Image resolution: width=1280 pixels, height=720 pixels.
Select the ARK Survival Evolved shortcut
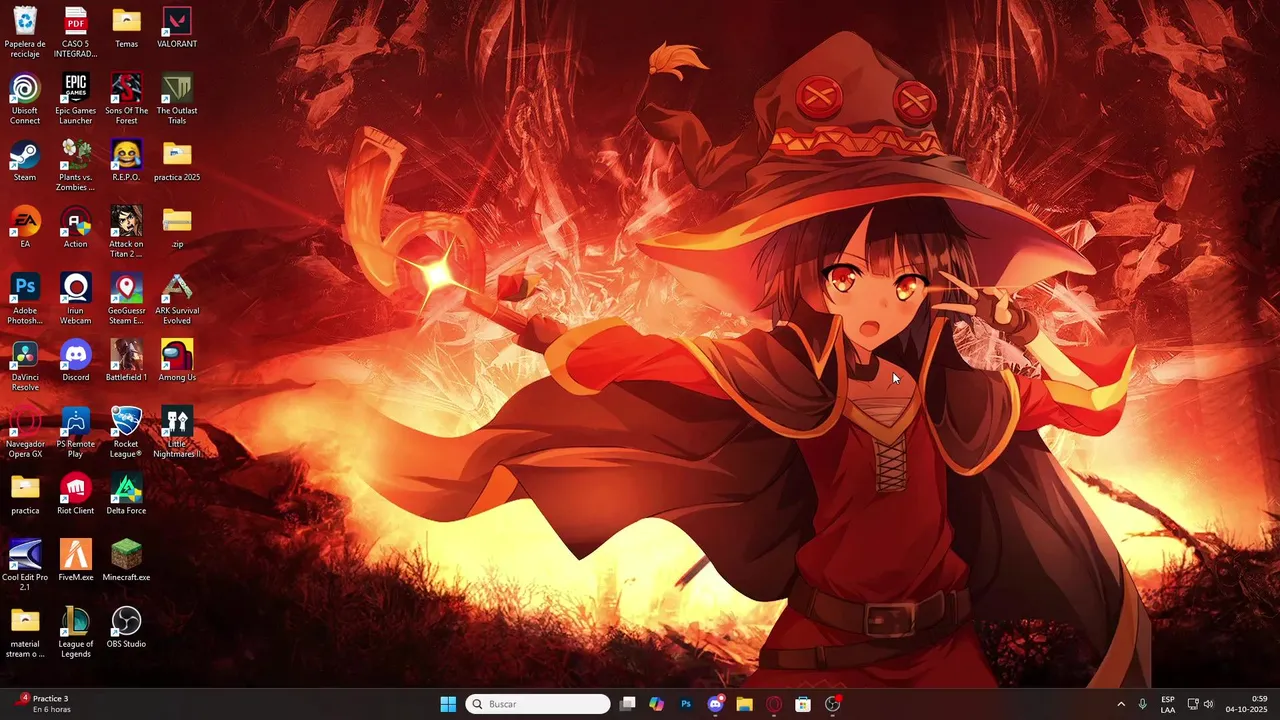click(x=177, y=298)
